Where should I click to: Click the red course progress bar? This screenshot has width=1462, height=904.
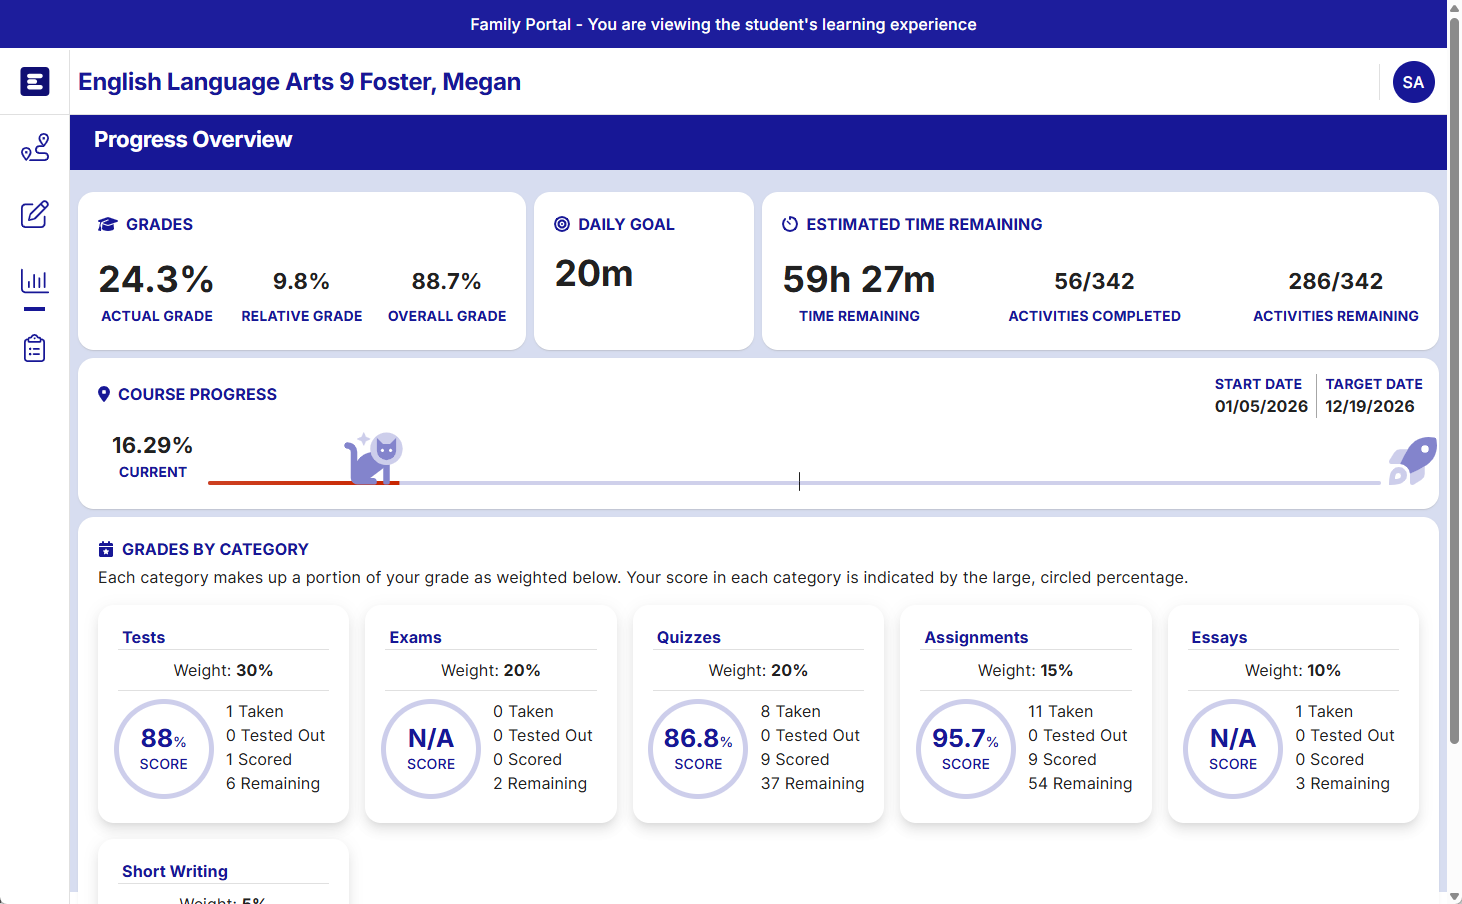(x=304, y=483)
